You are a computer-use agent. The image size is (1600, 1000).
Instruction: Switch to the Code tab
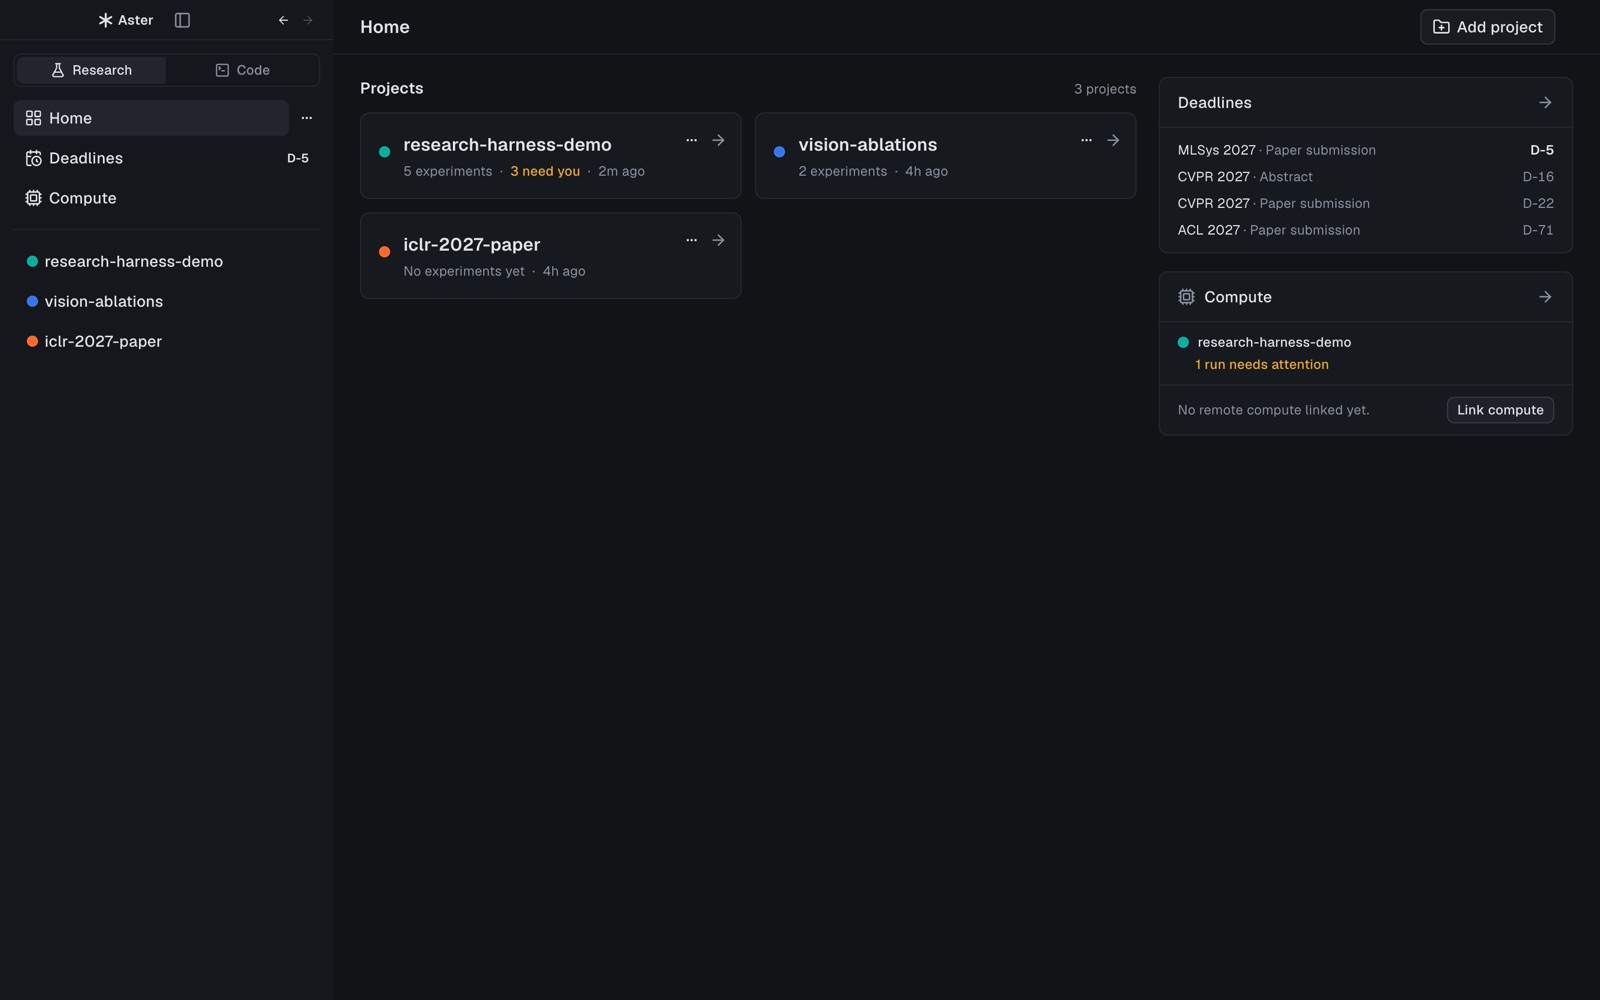[x=242, y=70]
